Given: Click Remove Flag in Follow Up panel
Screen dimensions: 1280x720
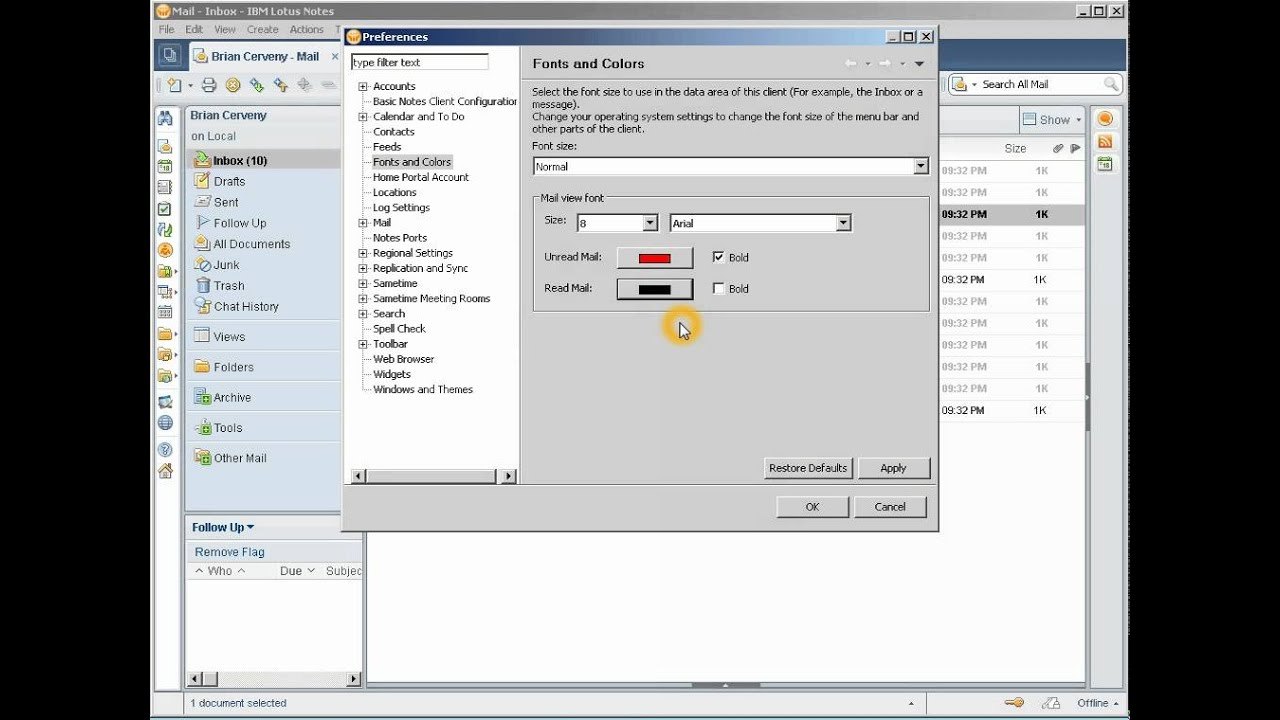Looking at the screenshot, I should 230,552.
